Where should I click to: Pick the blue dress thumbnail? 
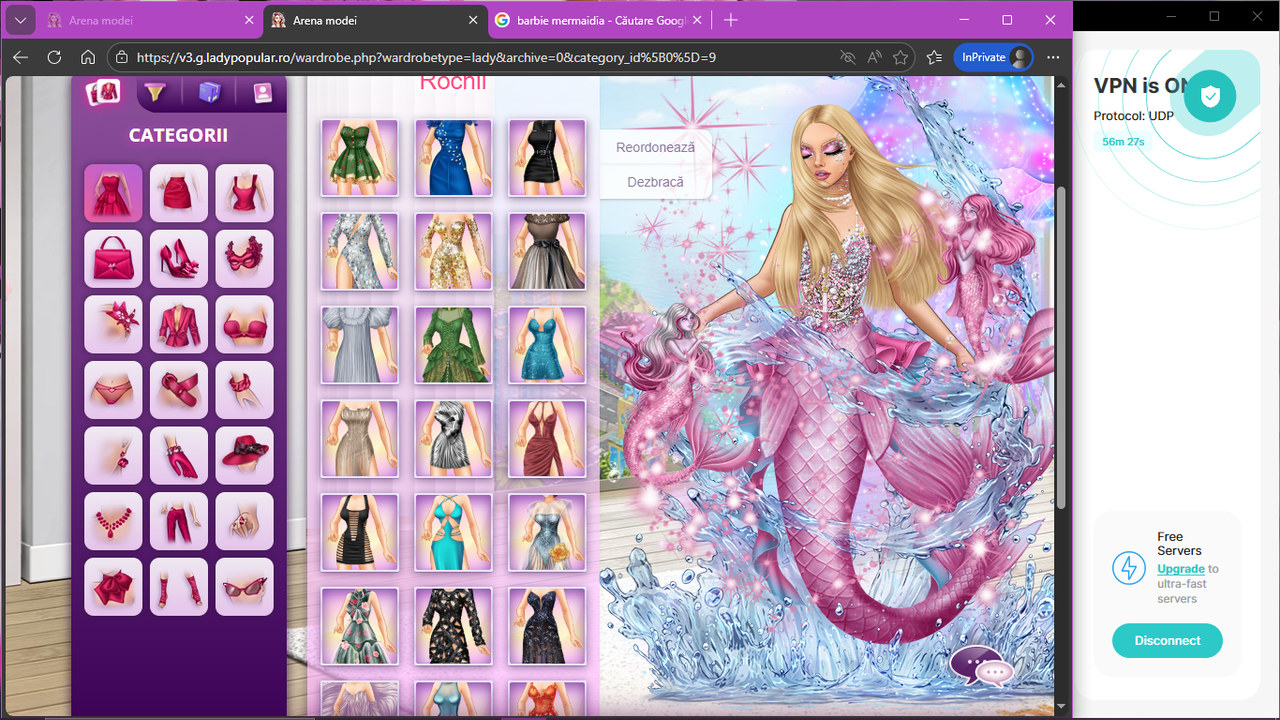point(454,157)
